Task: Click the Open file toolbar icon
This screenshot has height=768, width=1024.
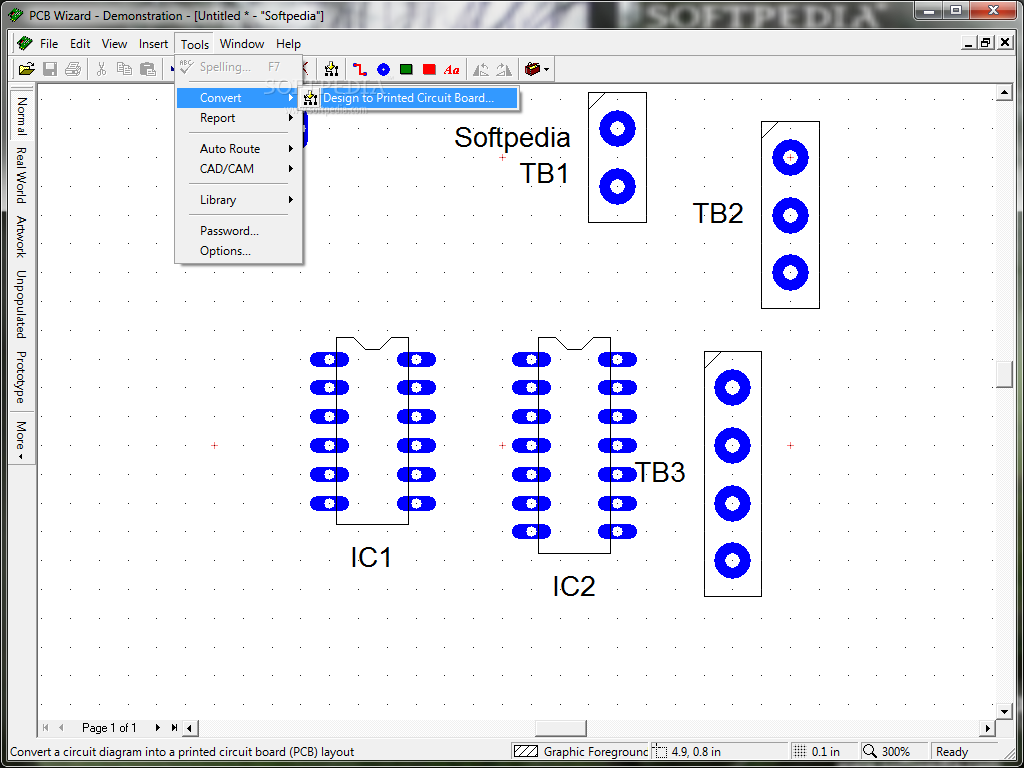Action: [26, 69]
